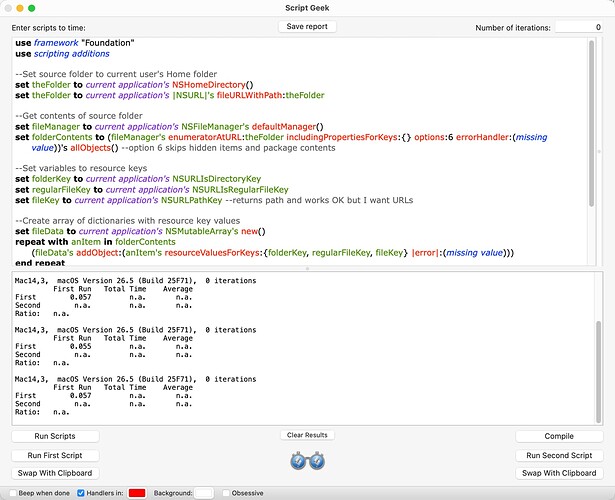
Task: Click the 'Number of iterations:' label
Action: pyautogui.click(x=513, y=28)
